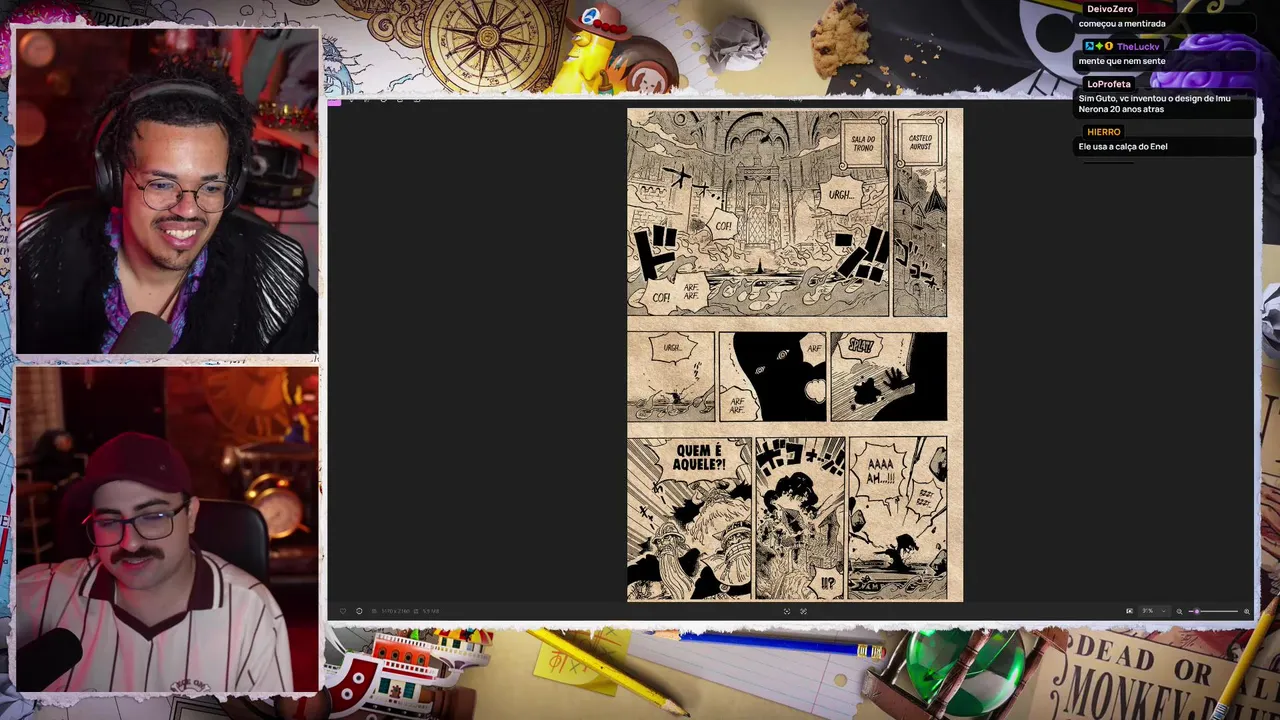Click the LoProfeta username in chat
The height and width of the screenshot is (720, 1280).
click(1109, 84)
